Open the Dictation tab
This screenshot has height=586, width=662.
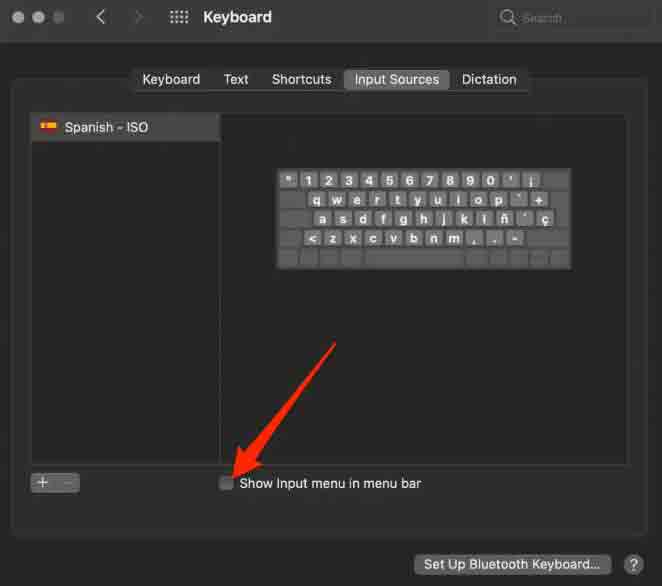tap(489, 79)
